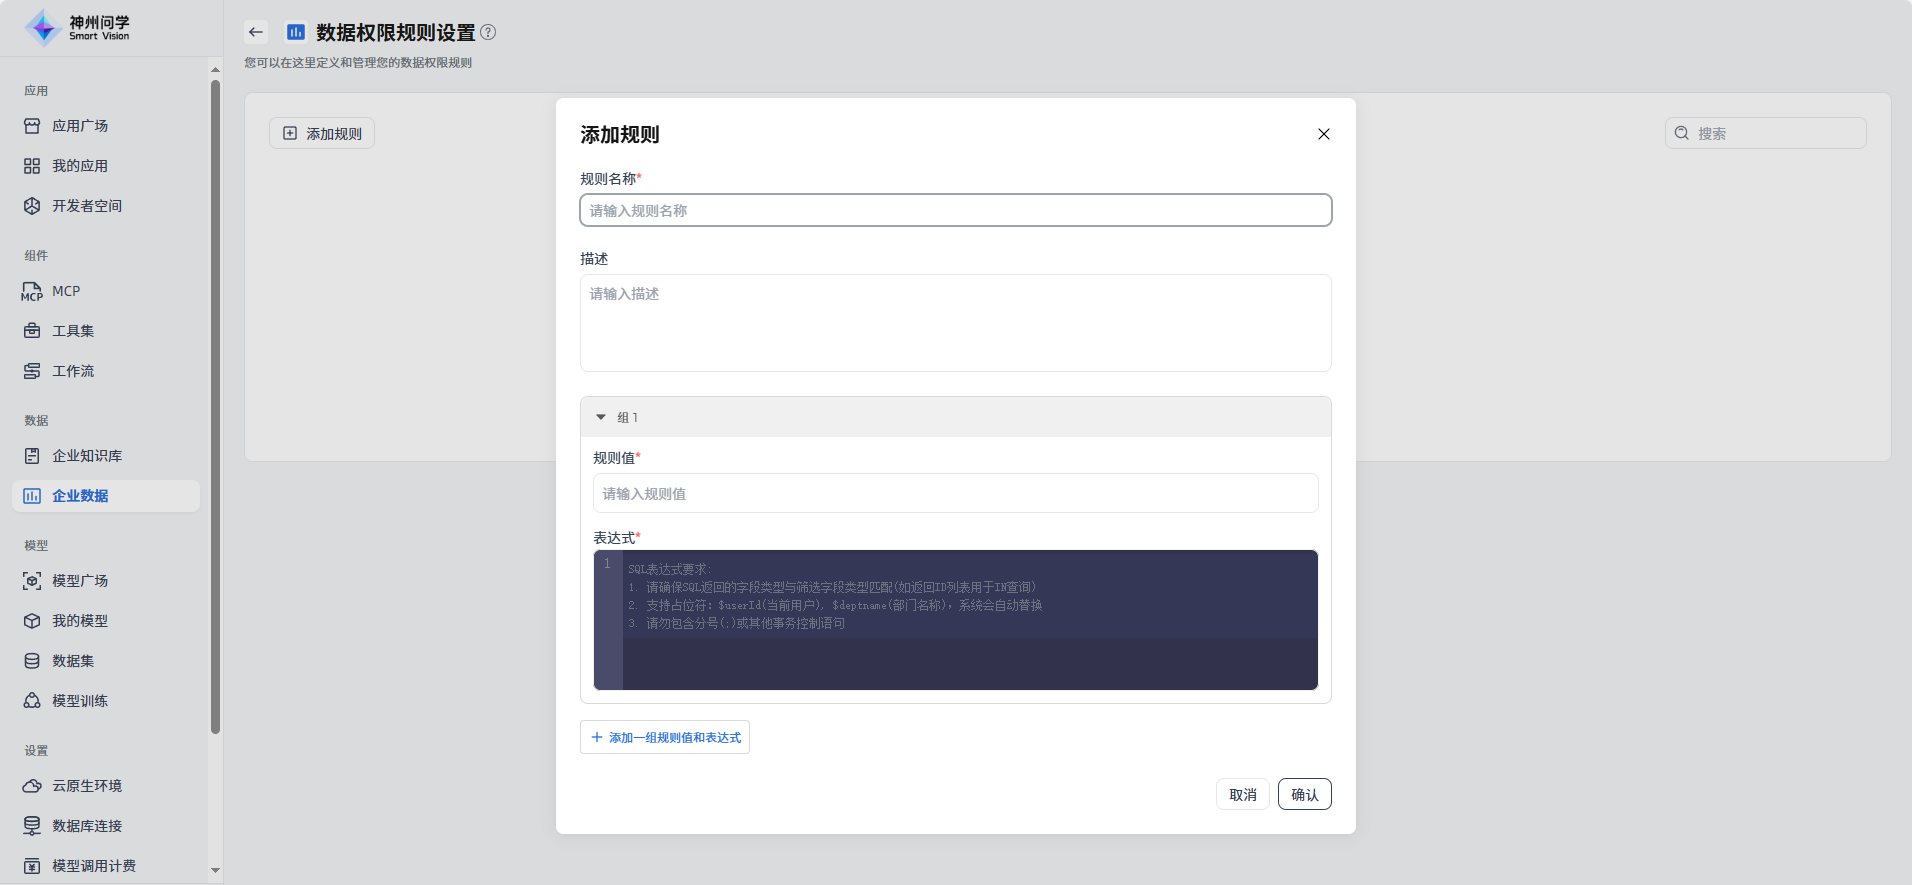Open 工作流 from the sidebar

coord(73,371)
